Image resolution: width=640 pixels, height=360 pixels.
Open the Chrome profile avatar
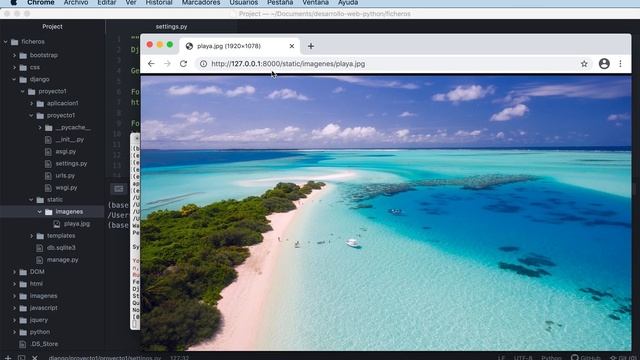[x=604, y=64]
